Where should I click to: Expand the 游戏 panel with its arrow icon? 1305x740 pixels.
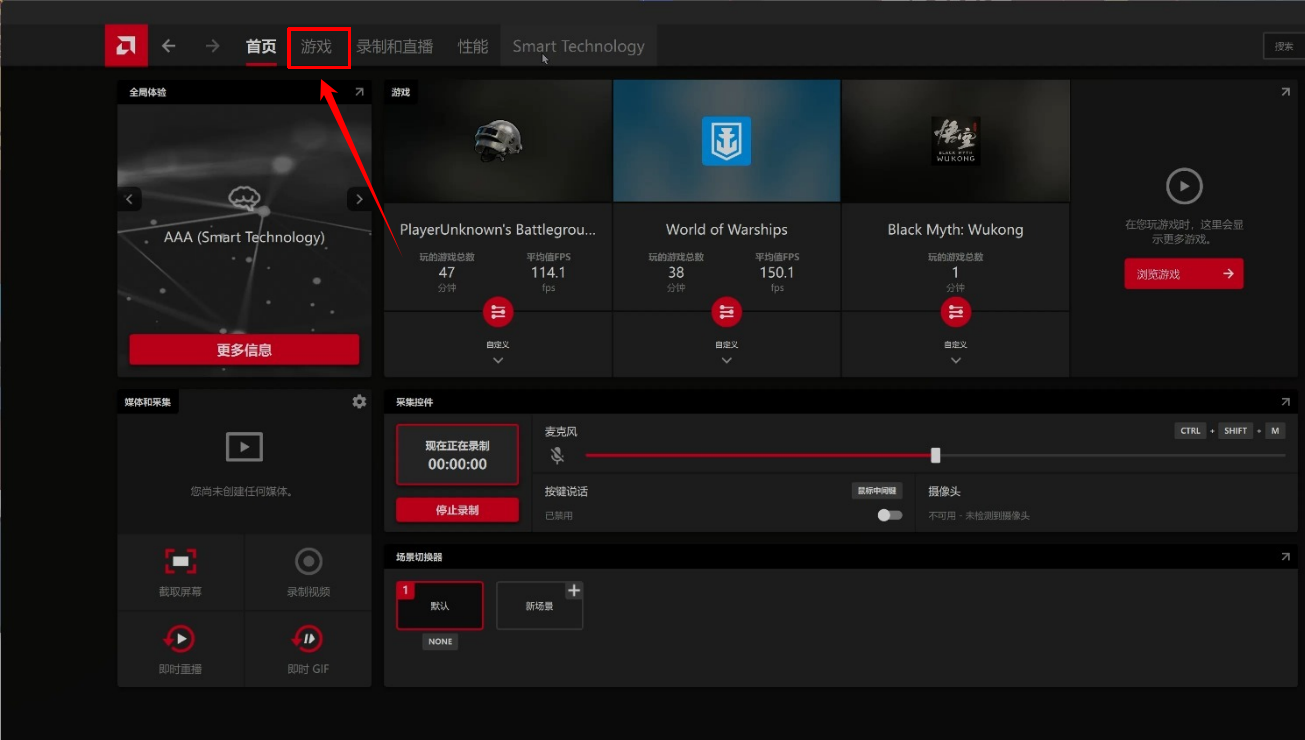click(x=1285, y=92)
